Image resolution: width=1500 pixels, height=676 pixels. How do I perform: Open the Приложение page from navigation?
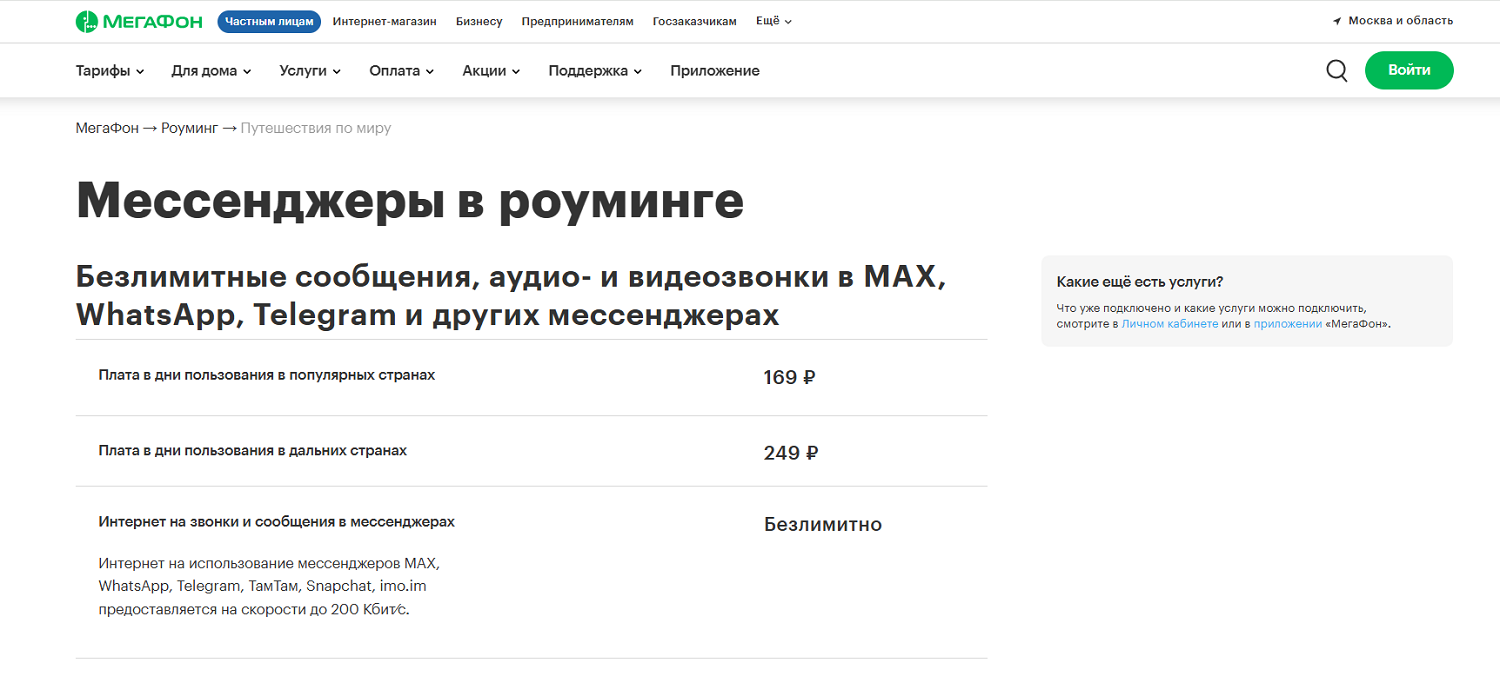click(715, 70)
